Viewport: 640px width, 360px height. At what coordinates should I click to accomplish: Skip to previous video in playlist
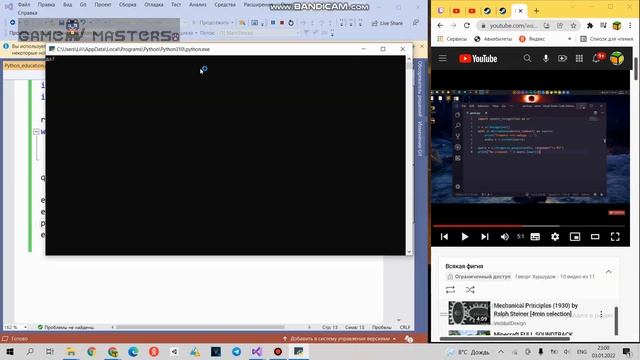(x=444, y=237)
